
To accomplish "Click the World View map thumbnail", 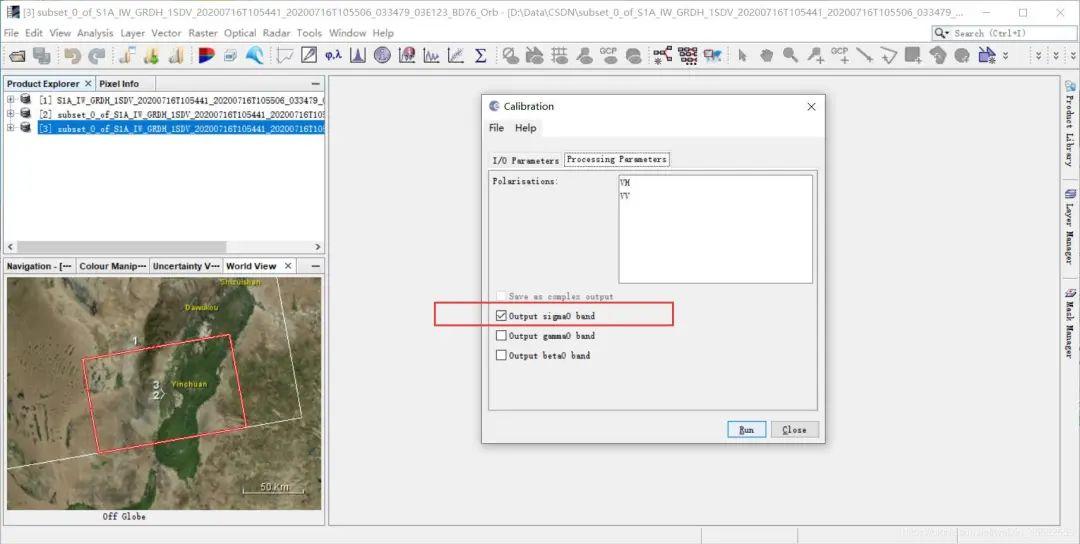I will click(164, 393).
